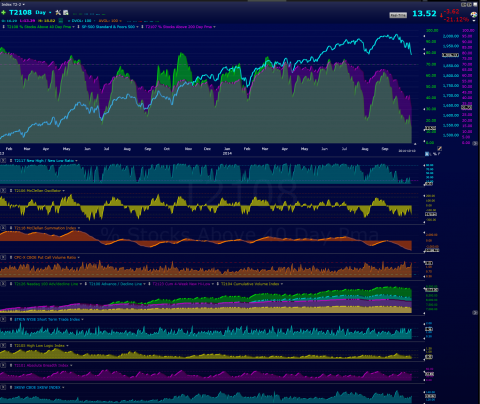480x404 pixels.
Task: Click the T2108 symbol name
Action: pos(20,13)
